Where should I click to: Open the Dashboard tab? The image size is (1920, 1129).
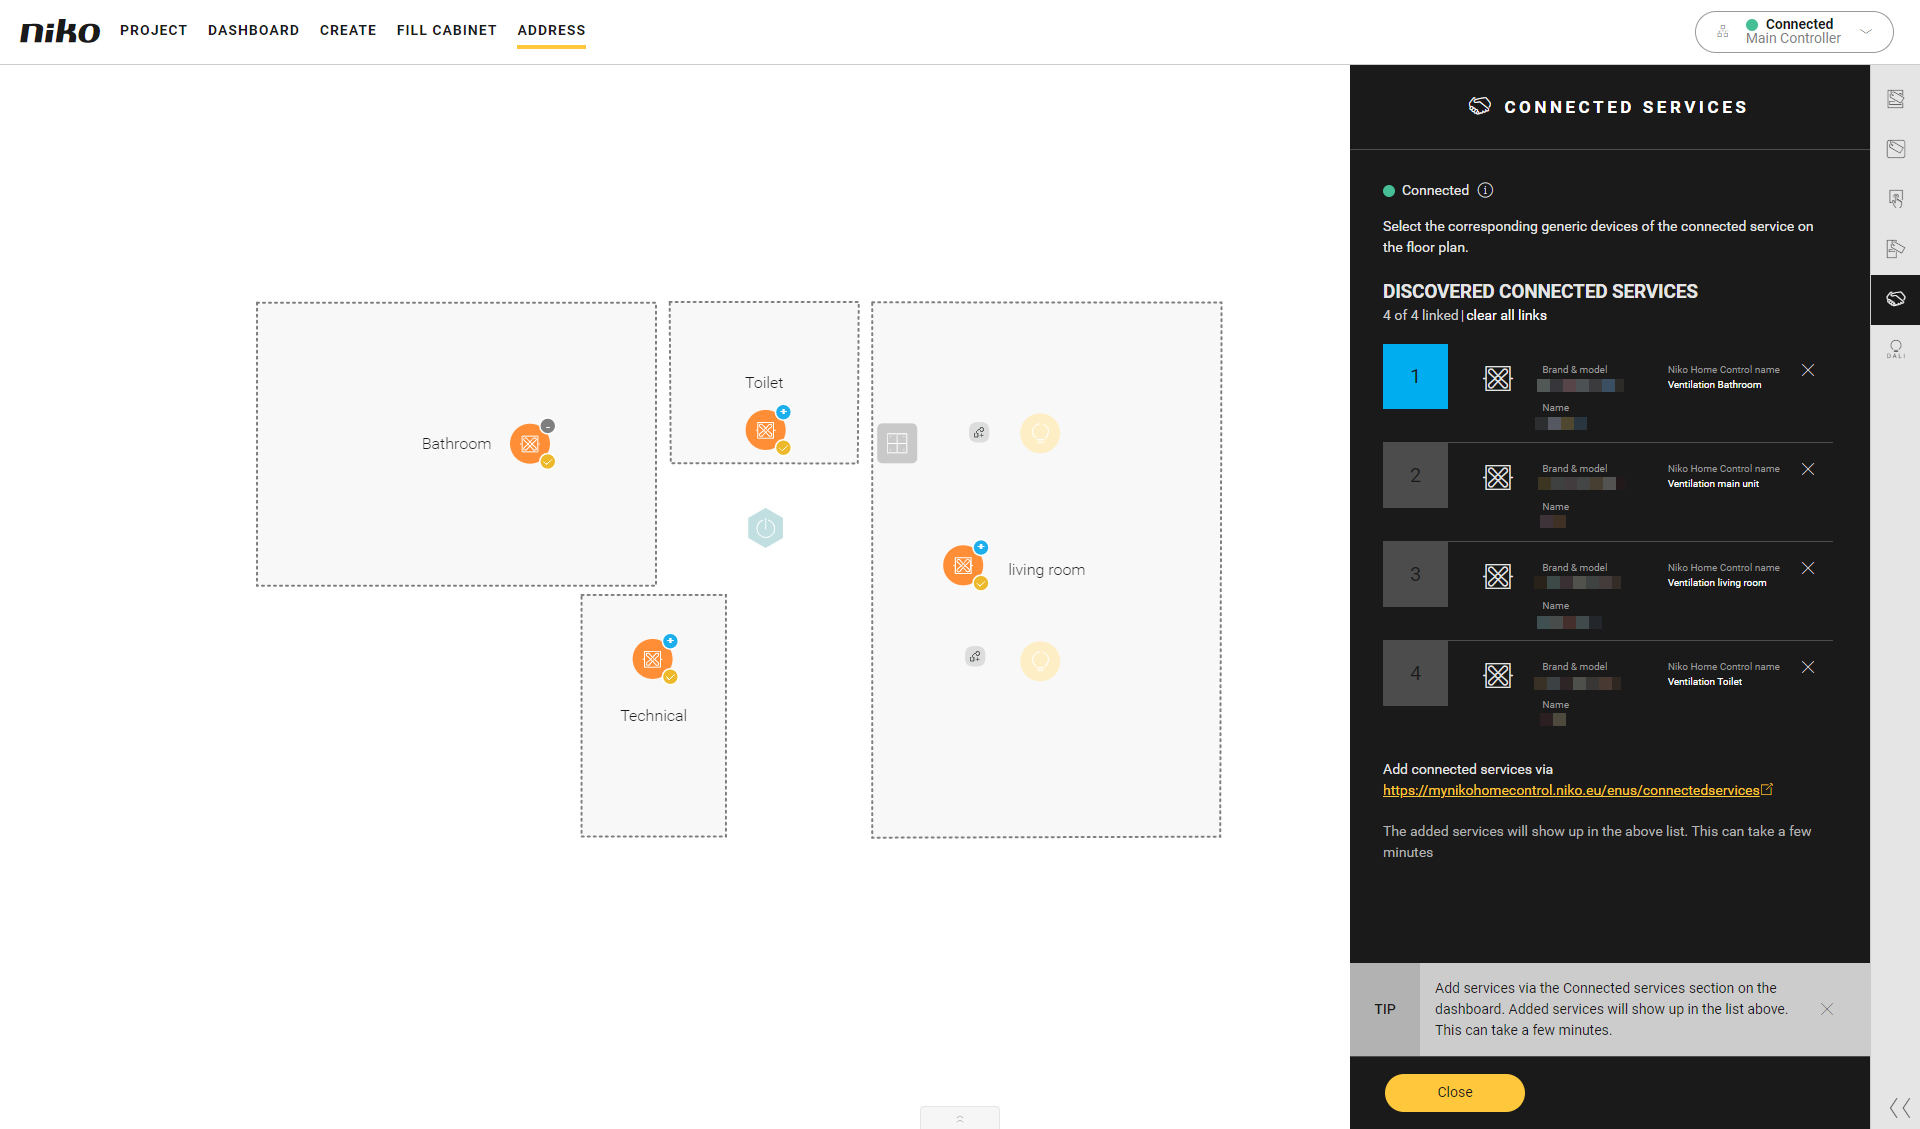pyautogui.click(x=253, y=30)
